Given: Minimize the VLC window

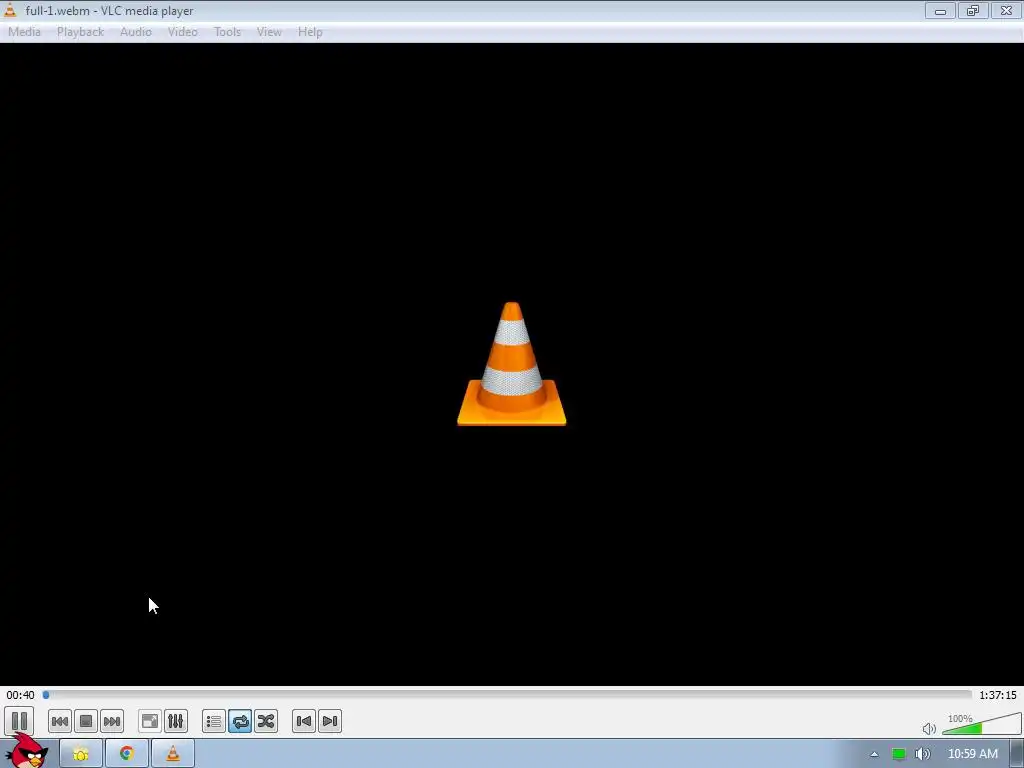Looking at the screenshot, I should (x=940, y=10).
